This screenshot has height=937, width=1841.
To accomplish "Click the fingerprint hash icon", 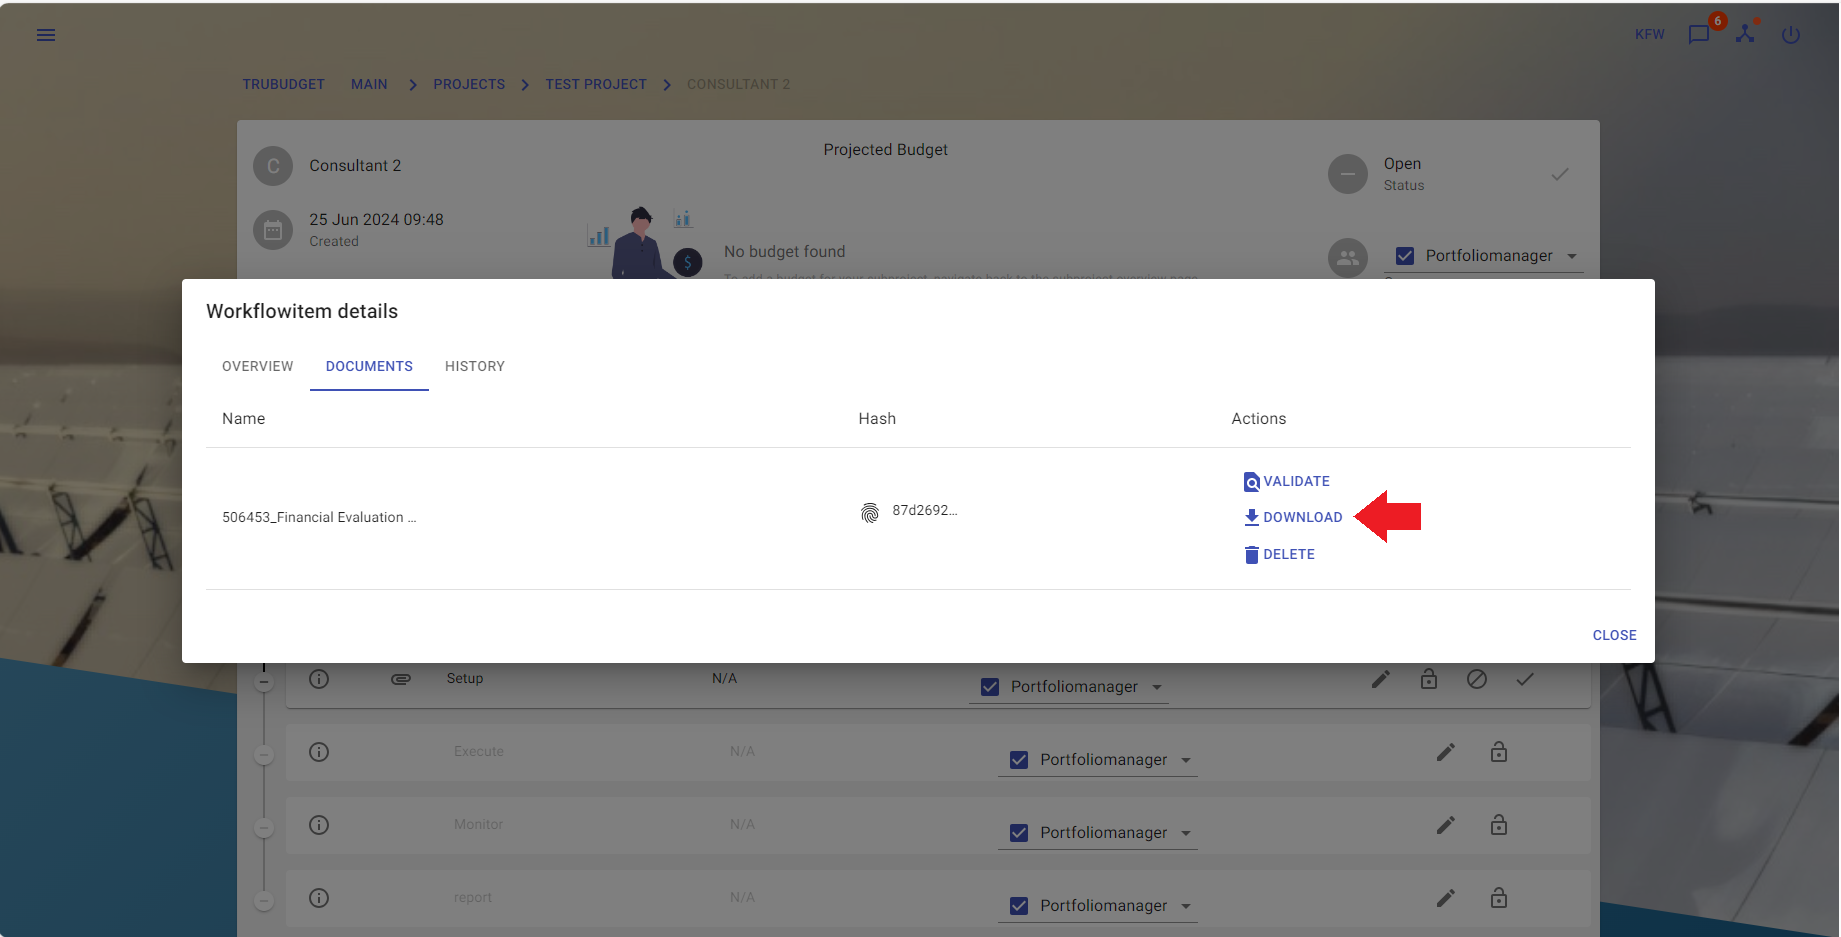I will tap(870, 513).
